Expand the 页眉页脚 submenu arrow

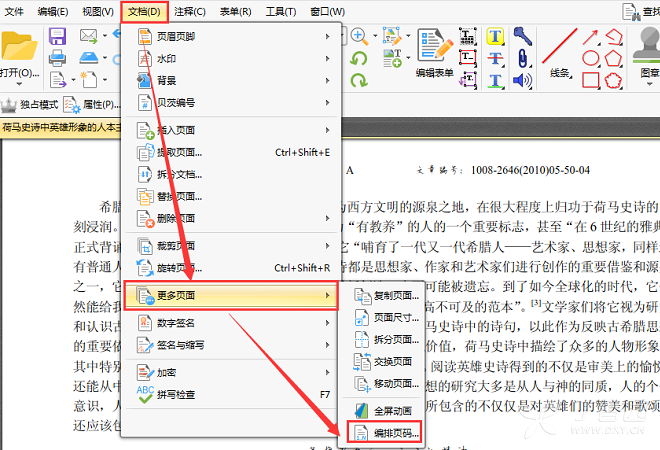(327, 37)
